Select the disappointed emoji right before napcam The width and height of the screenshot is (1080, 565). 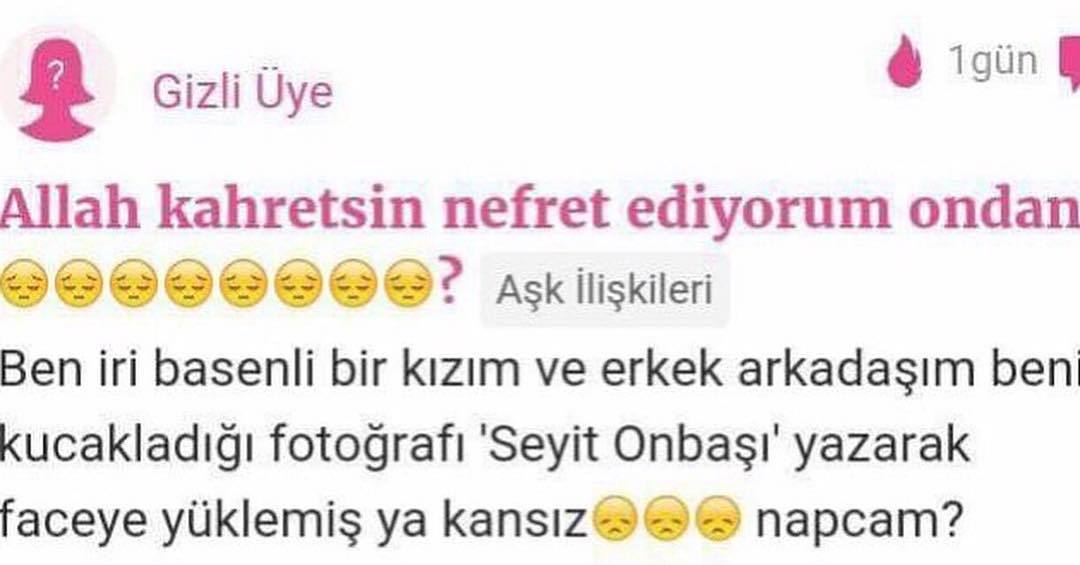(718, 521)
